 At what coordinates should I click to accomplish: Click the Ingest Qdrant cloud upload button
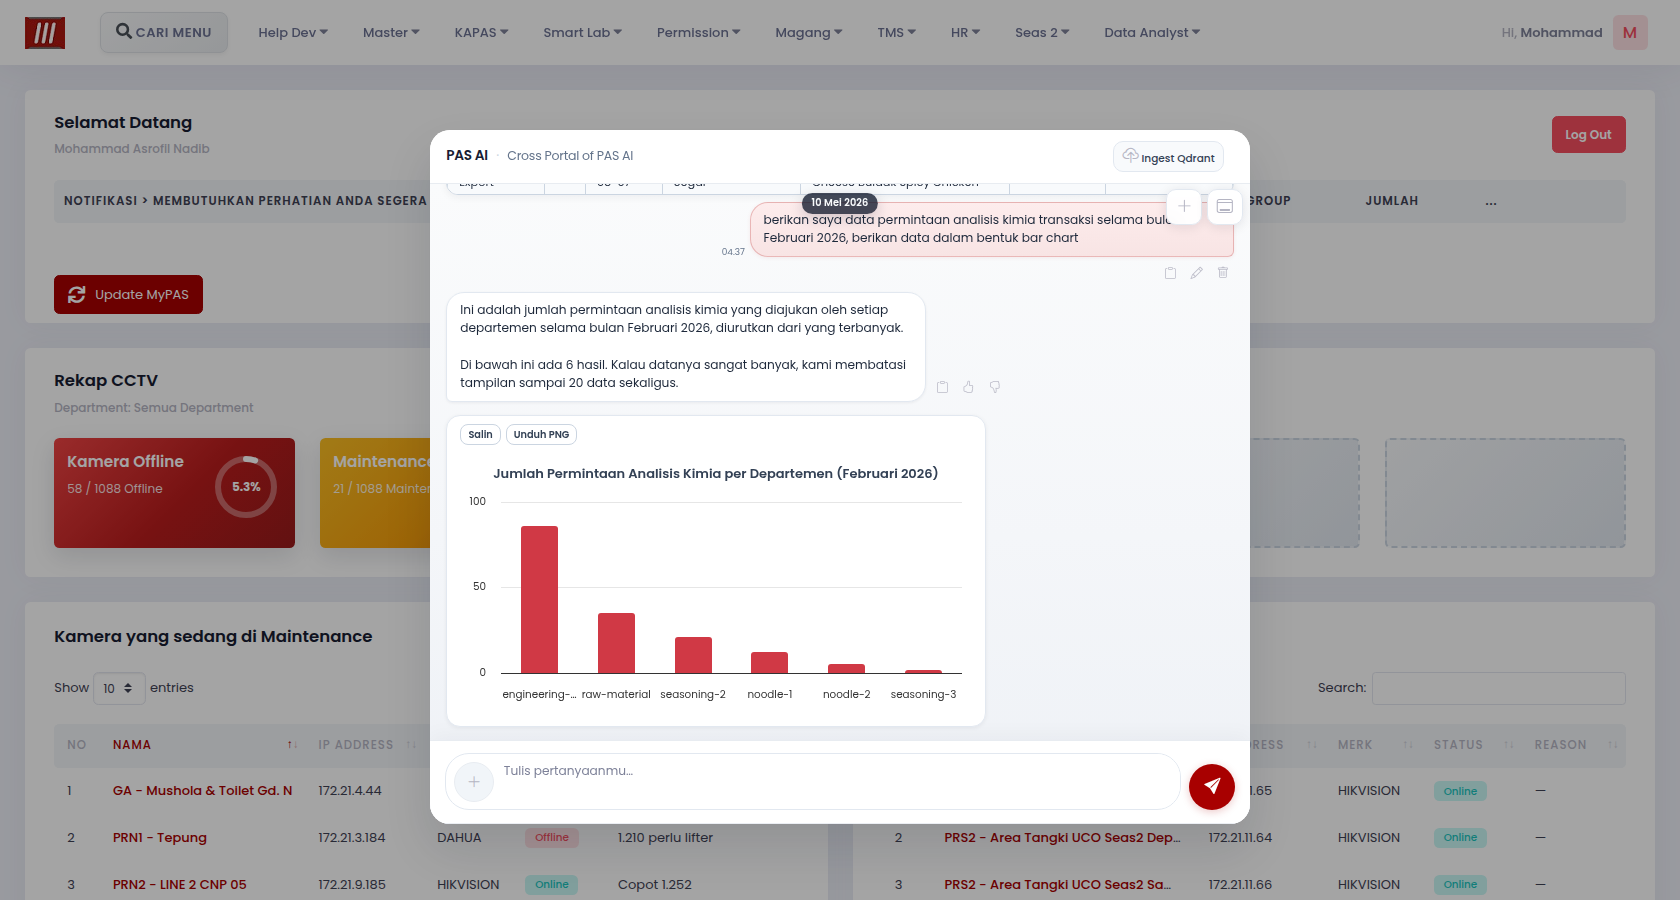point(1168,157)
